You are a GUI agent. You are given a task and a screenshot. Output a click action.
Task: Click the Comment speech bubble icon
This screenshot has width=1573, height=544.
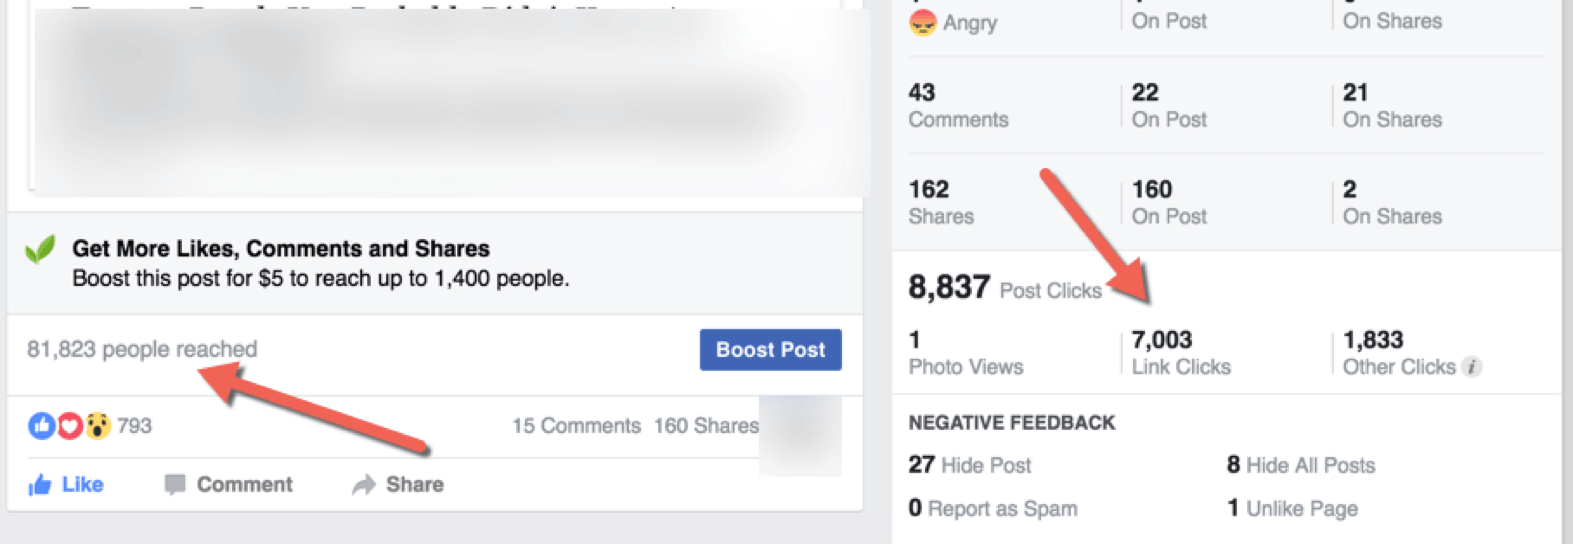tap(174, 485)
